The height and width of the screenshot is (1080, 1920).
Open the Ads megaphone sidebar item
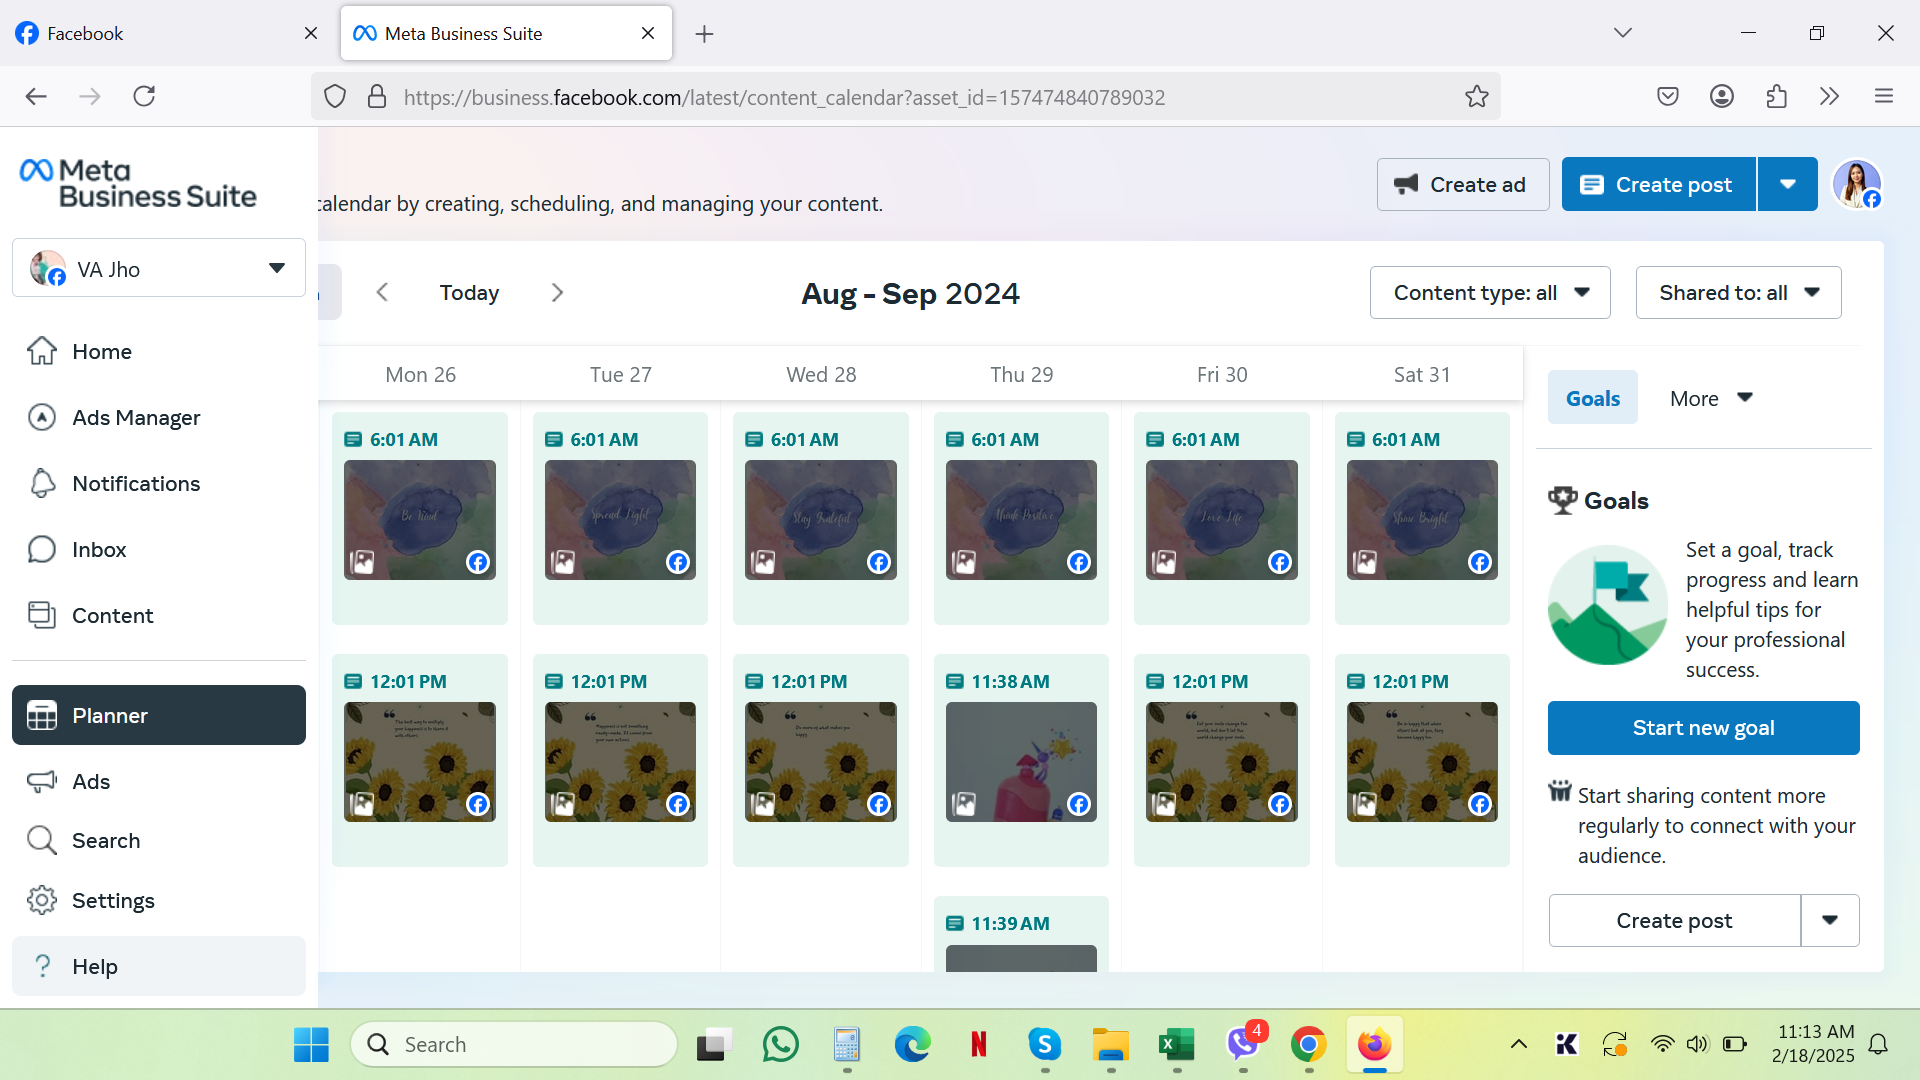[x=91, y=782]
